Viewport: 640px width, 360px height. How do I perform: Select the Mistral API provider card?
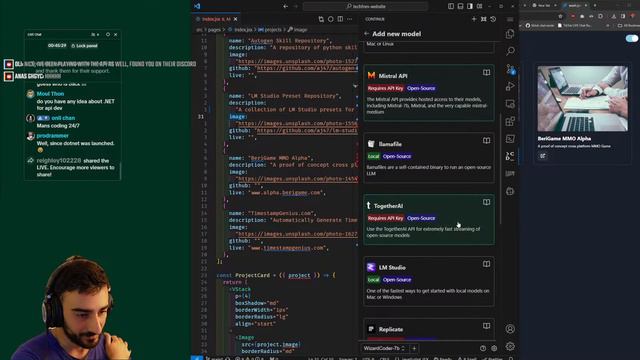[429, 93]
